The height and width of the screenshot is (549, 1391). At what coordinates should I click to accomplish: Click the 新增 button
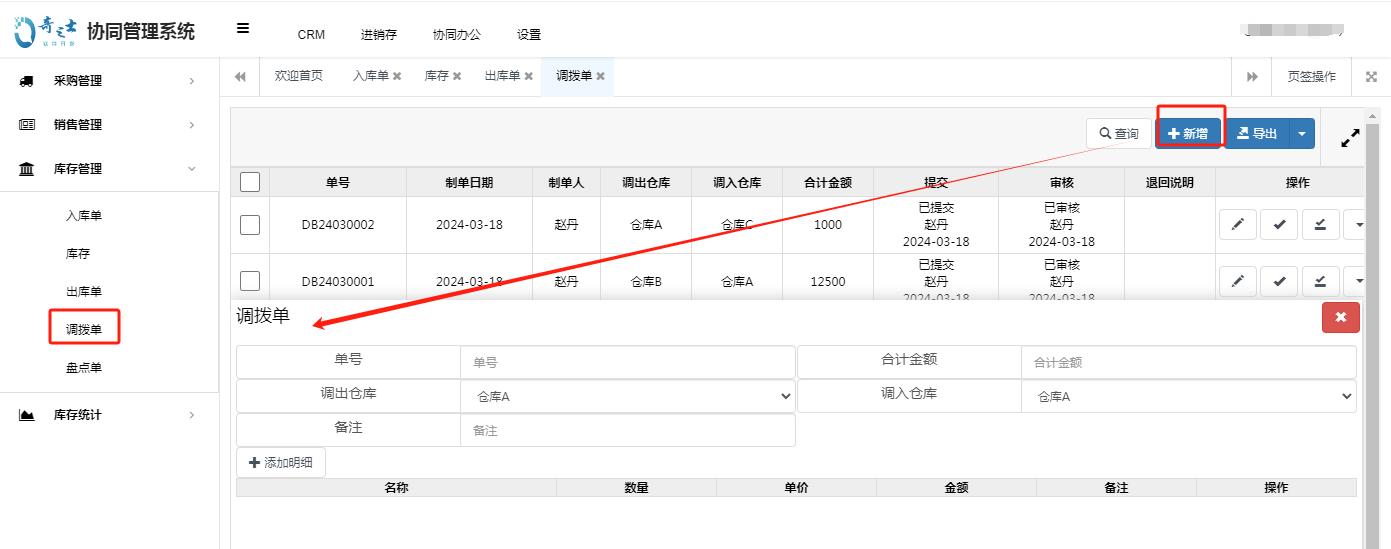[x=1188, y=134]
